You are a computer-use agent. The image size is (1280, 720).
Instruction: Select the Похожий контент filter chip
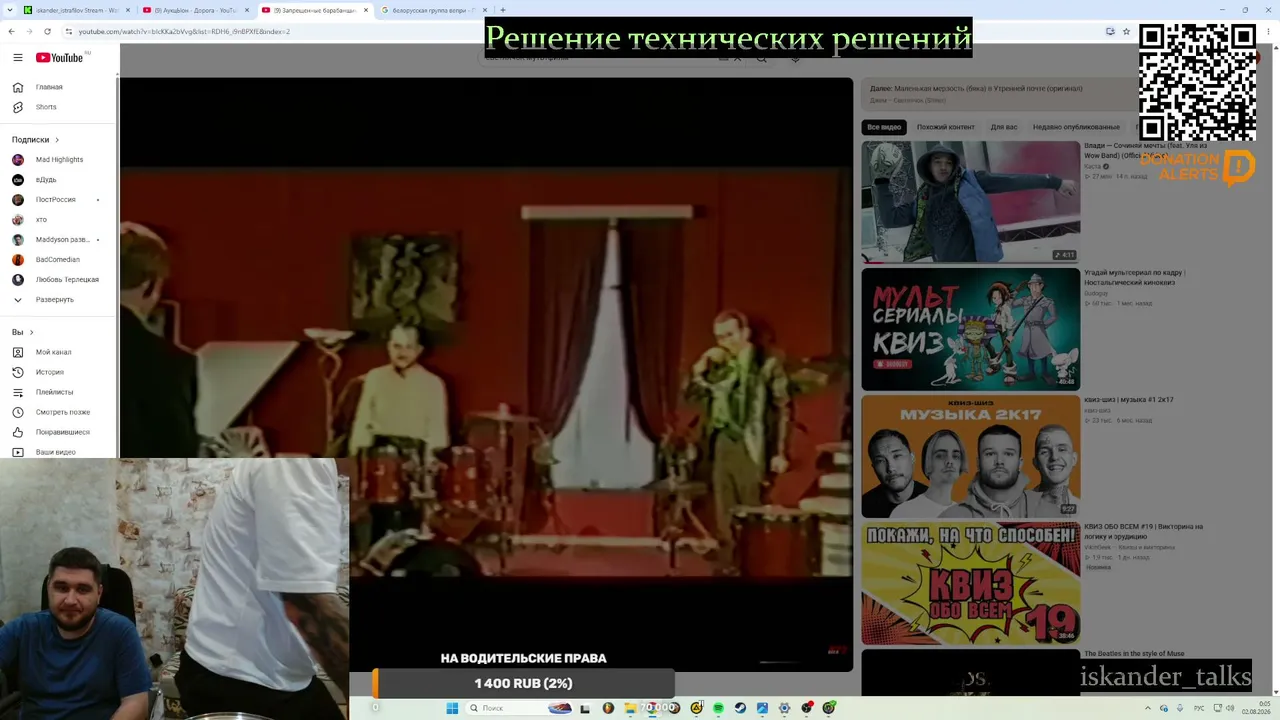(945, 127)
